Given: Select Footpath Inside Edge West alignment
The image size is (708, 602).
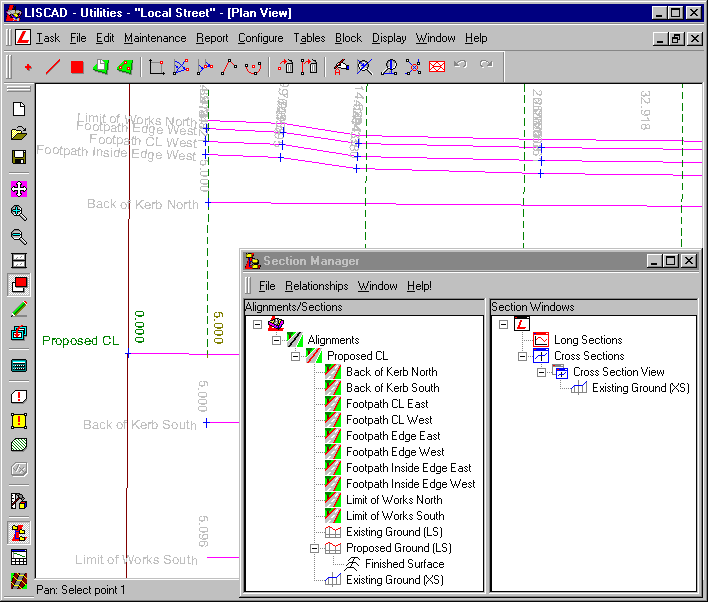Looking at the screenshot, I should pos(410,484).
